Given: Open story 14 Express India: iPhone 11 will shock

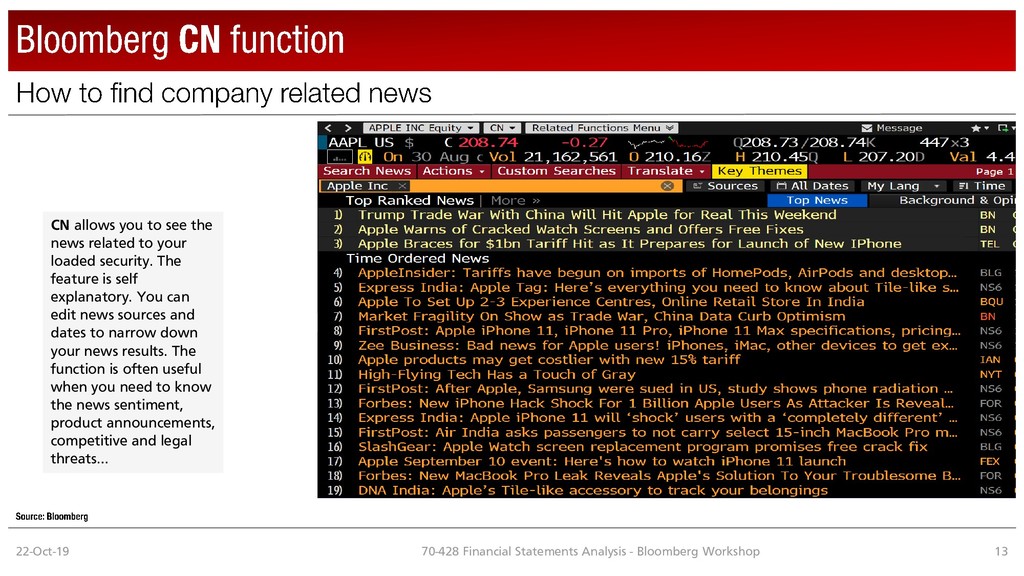Looking at the screenshot, I should pos(658,418).
